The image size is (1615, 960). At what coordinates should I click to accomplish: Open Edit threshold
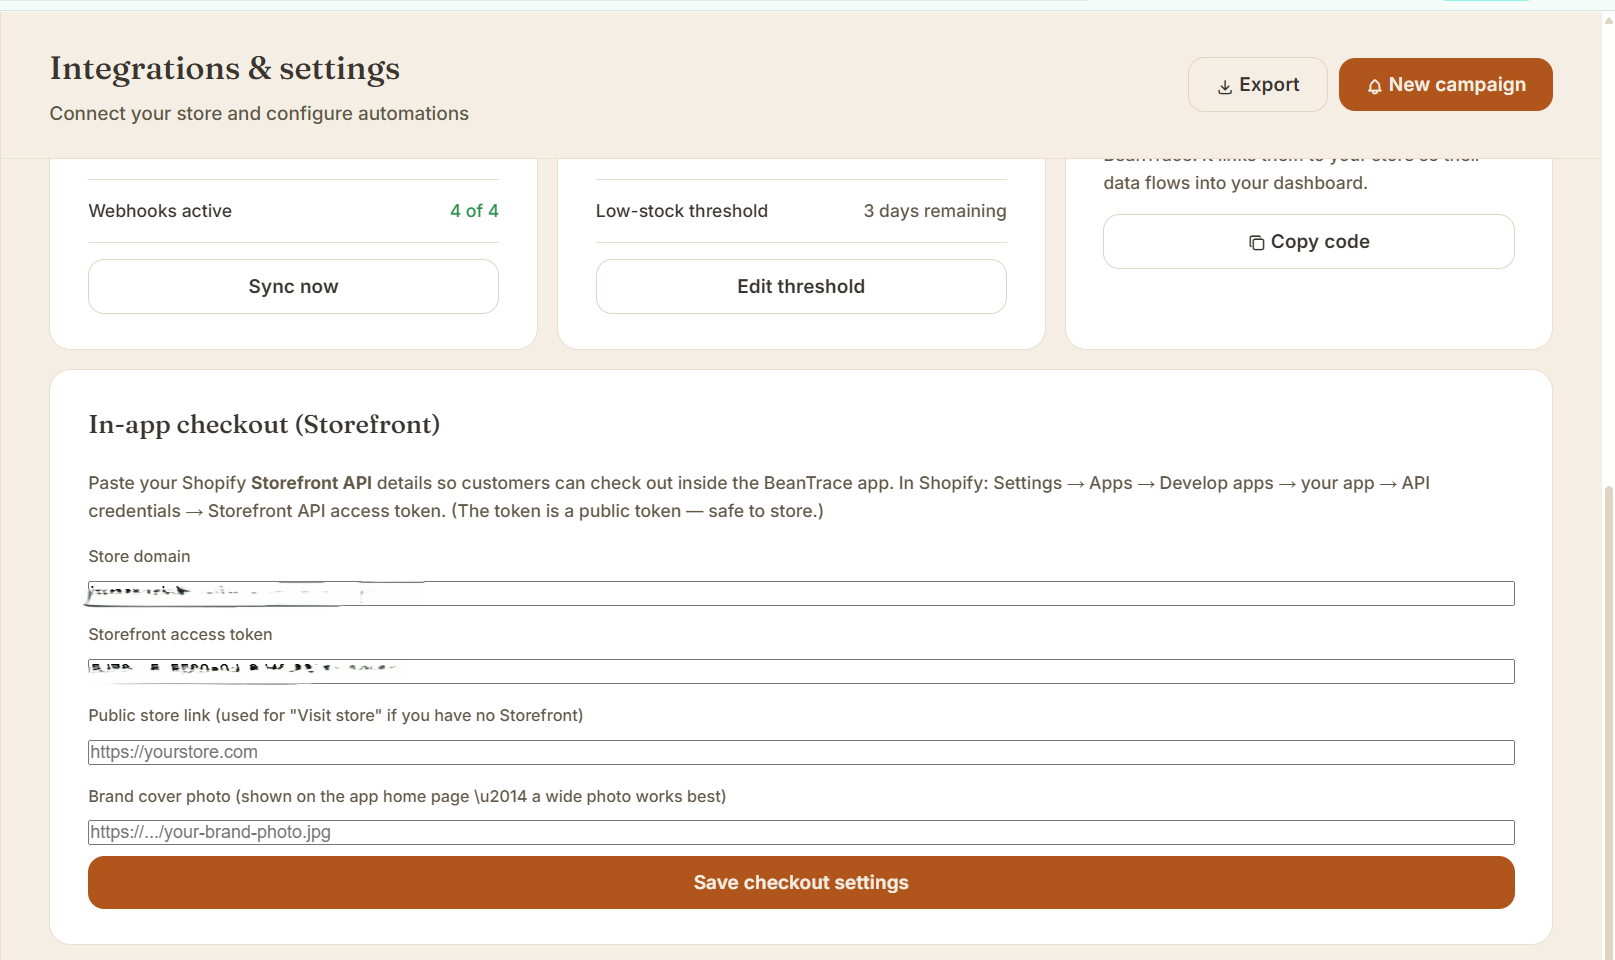801,286
